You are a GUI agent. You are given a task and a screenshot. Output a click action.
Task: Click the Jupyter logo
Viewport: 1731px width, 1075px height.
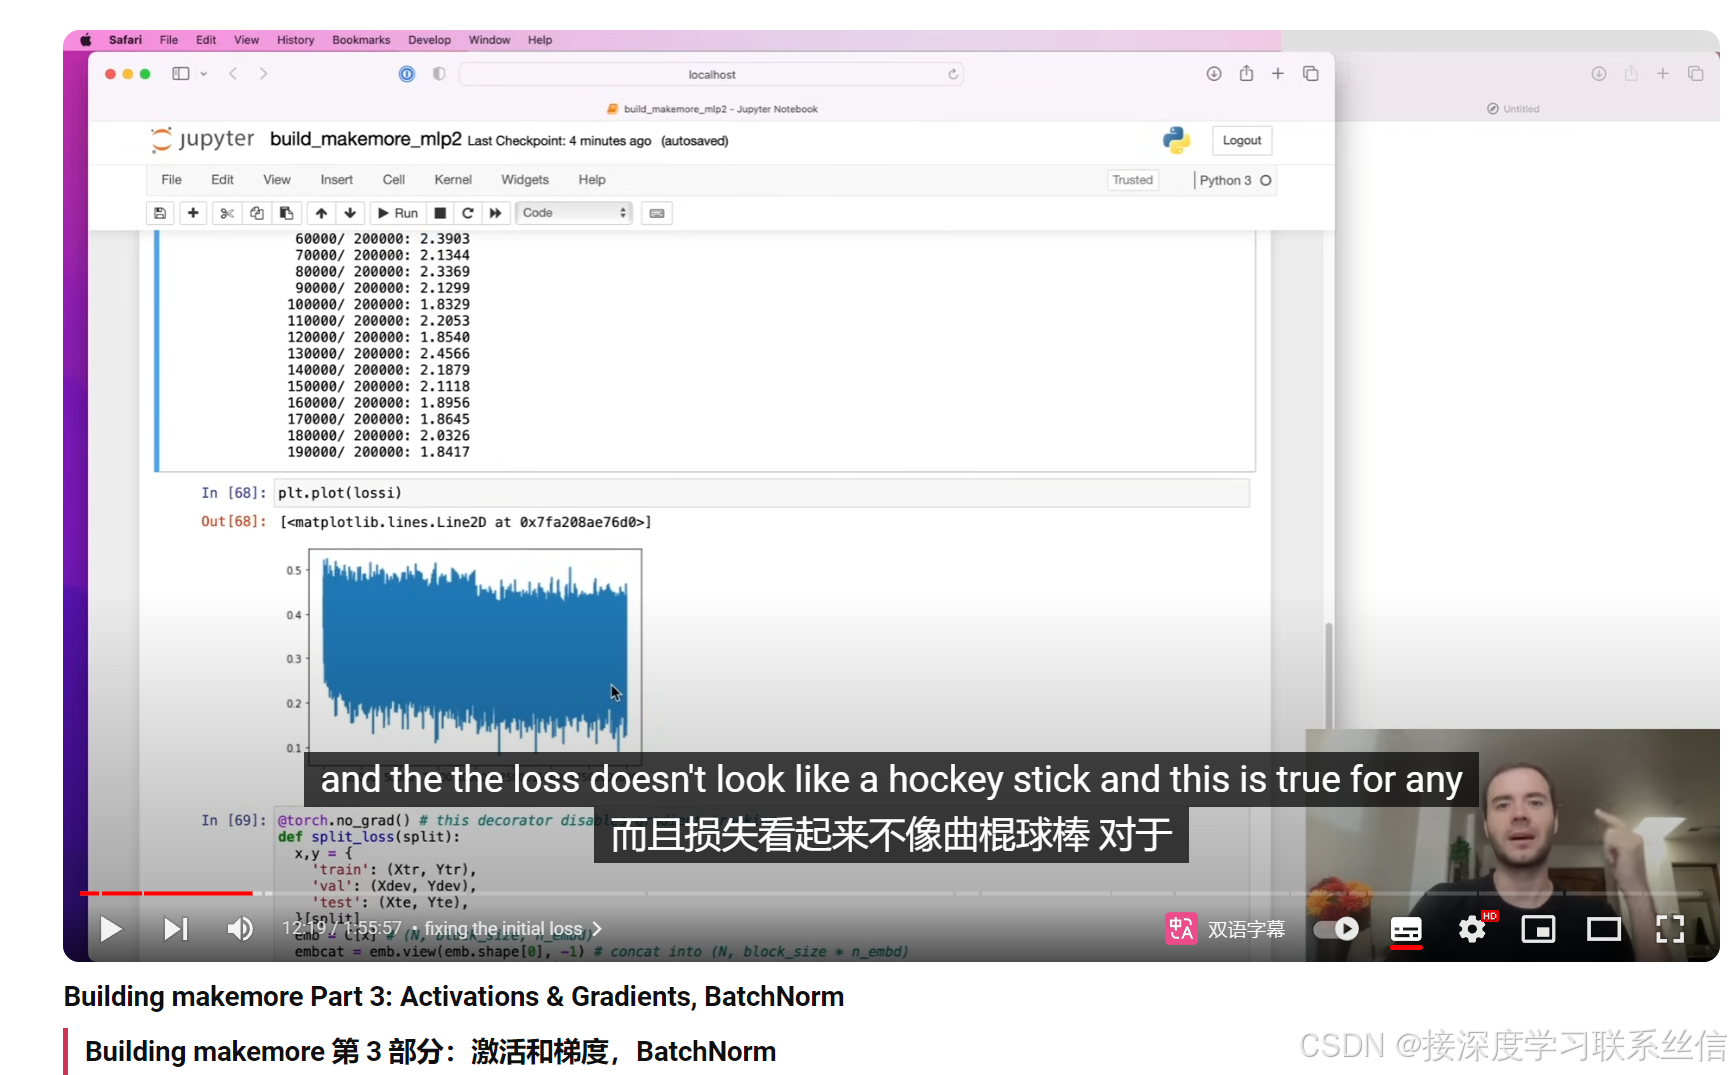203,140
